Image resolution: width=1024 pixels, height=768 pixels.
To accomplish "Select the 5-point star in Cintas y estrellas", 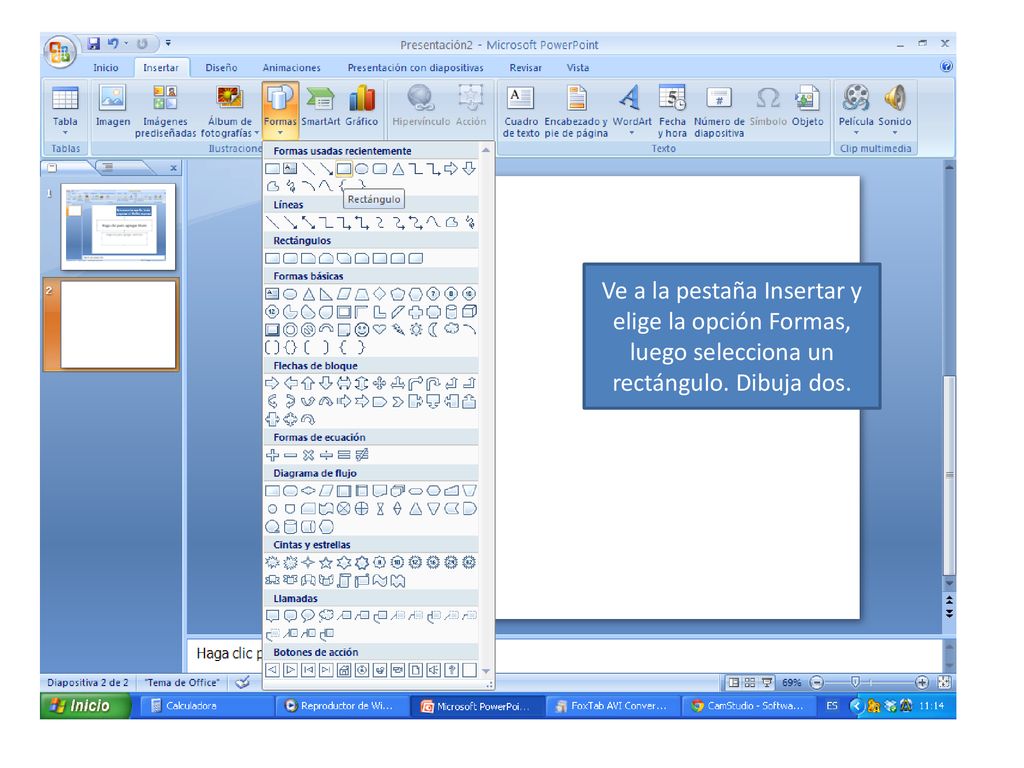I will tap(326, 562).
